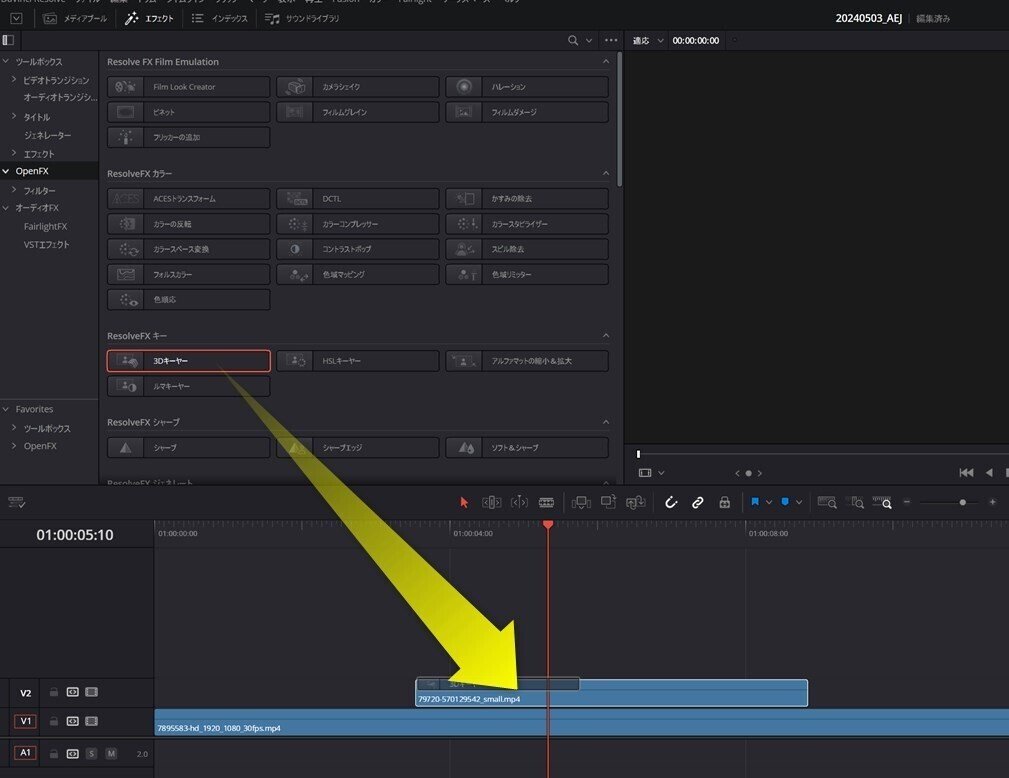The image size is (1009, 778).
Task: Pick the フリッカーの追加 effect
Action: (x=189, y=137)
